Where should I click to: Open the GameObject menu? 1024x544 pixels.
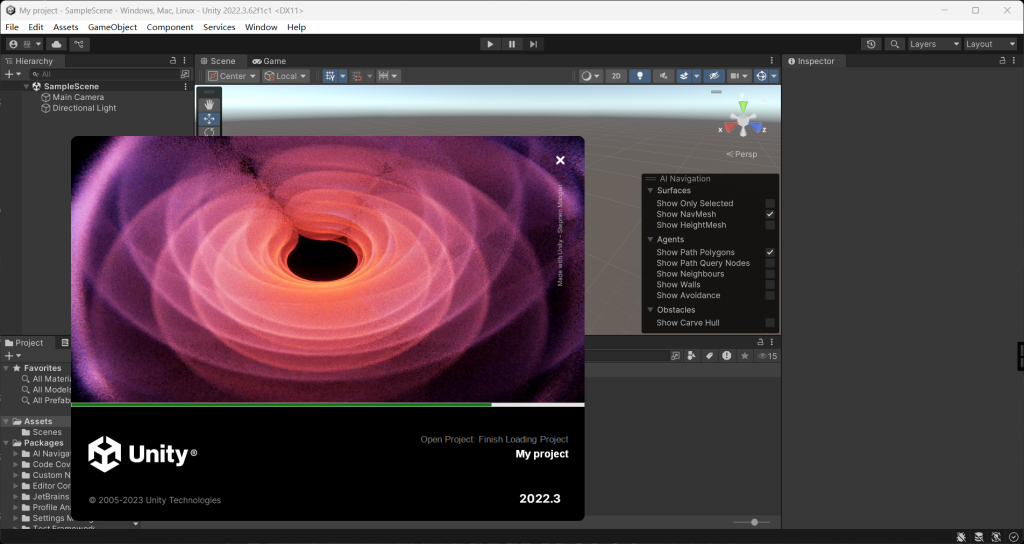[112, 27]
